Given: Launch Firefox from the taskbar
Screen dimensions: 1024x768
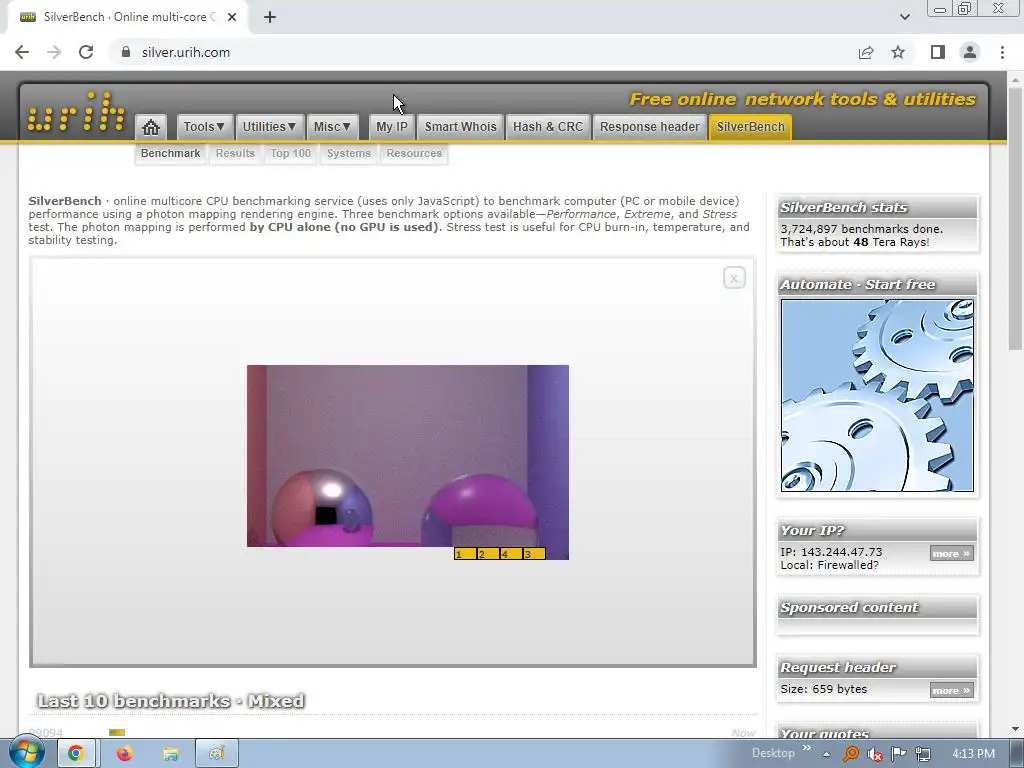Looking at the screenshot, I should tap(124, 754).
